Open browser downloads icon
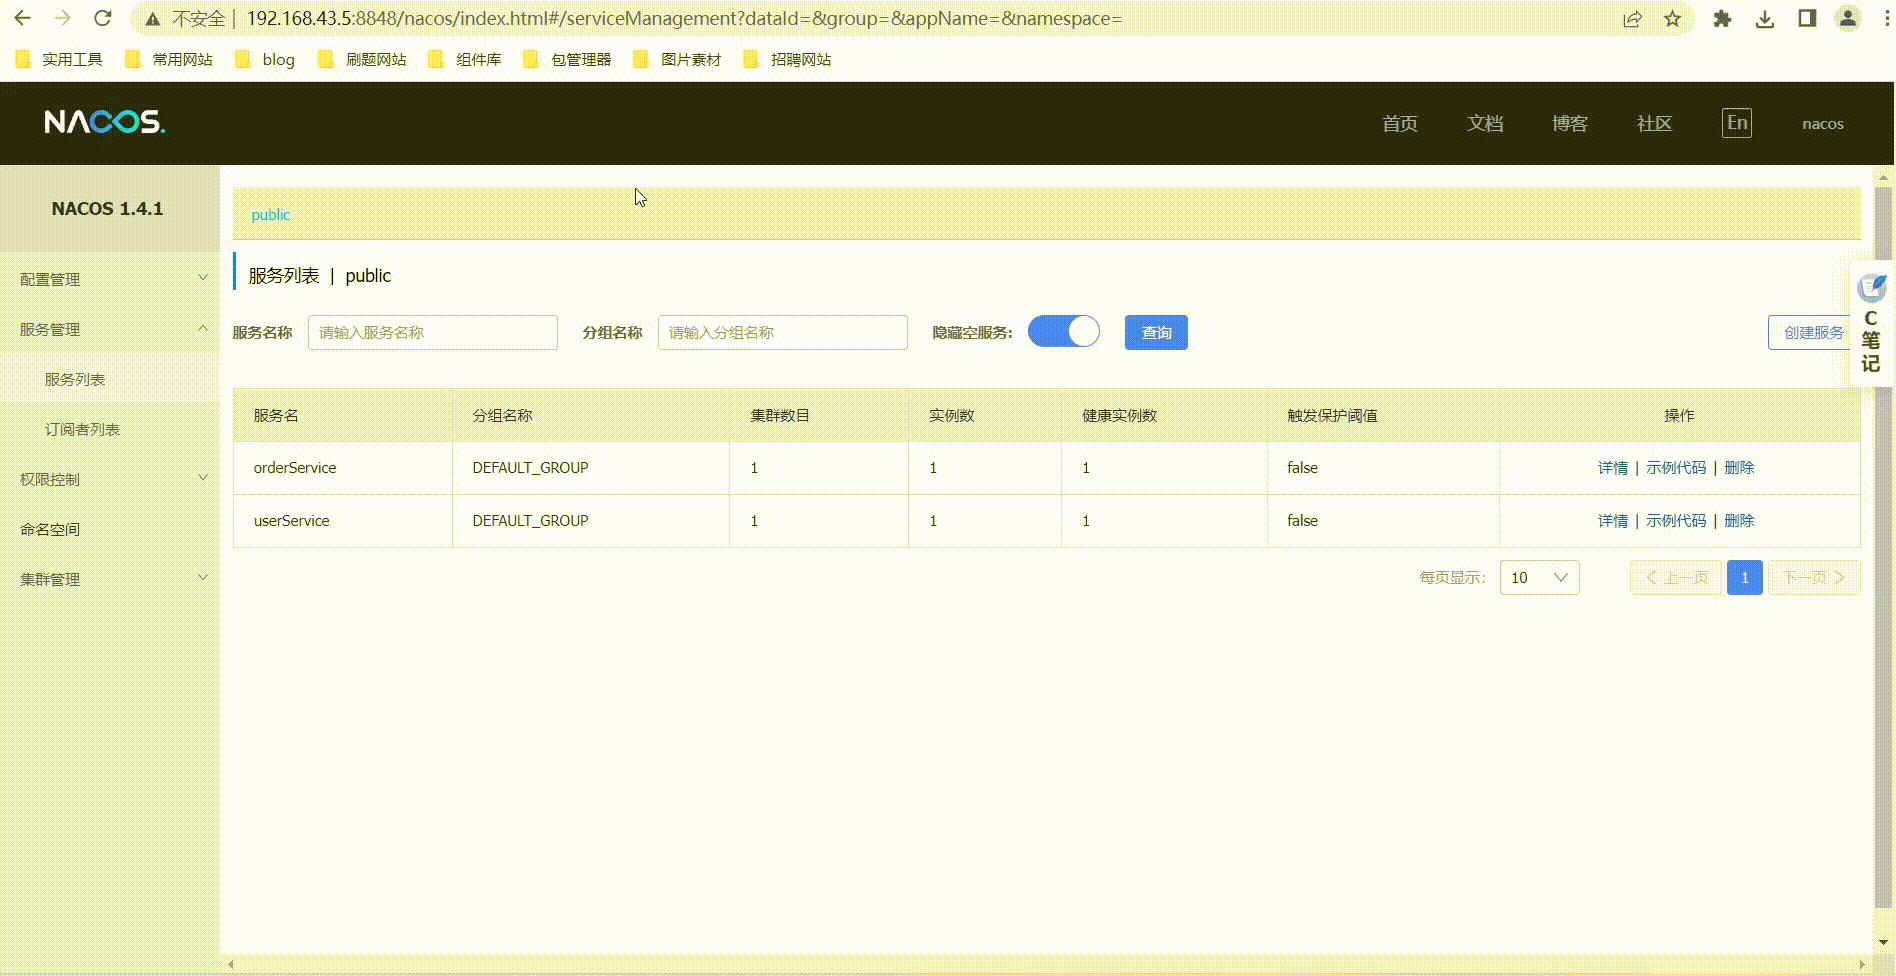Screen dimensions: 1896x976 point(1765,19)
